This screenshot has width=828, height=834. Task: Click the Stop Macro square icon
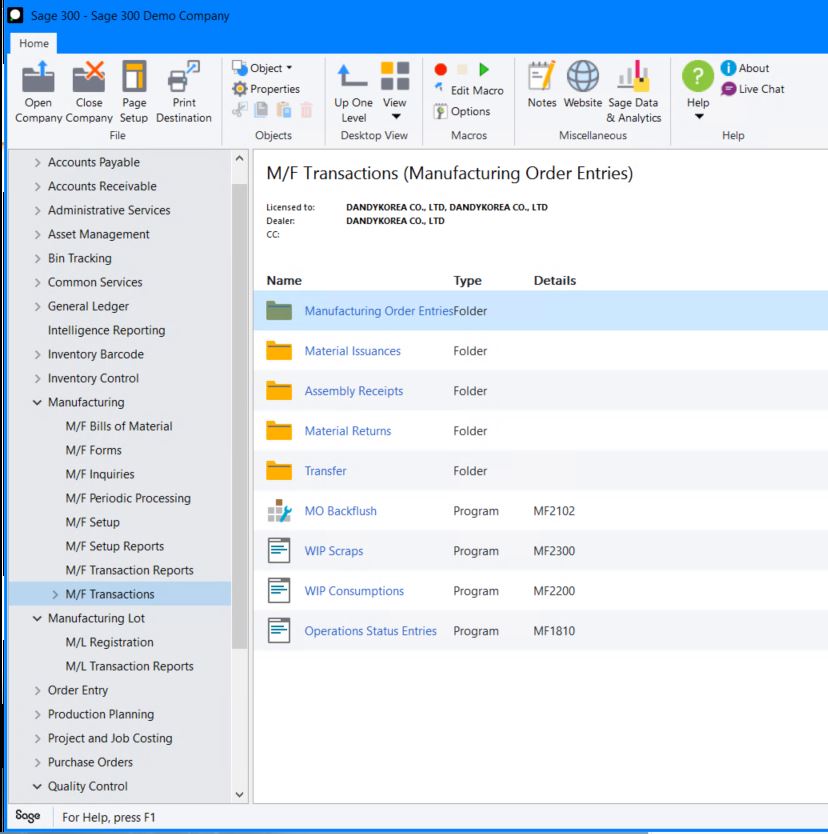[x=462, y=70]
